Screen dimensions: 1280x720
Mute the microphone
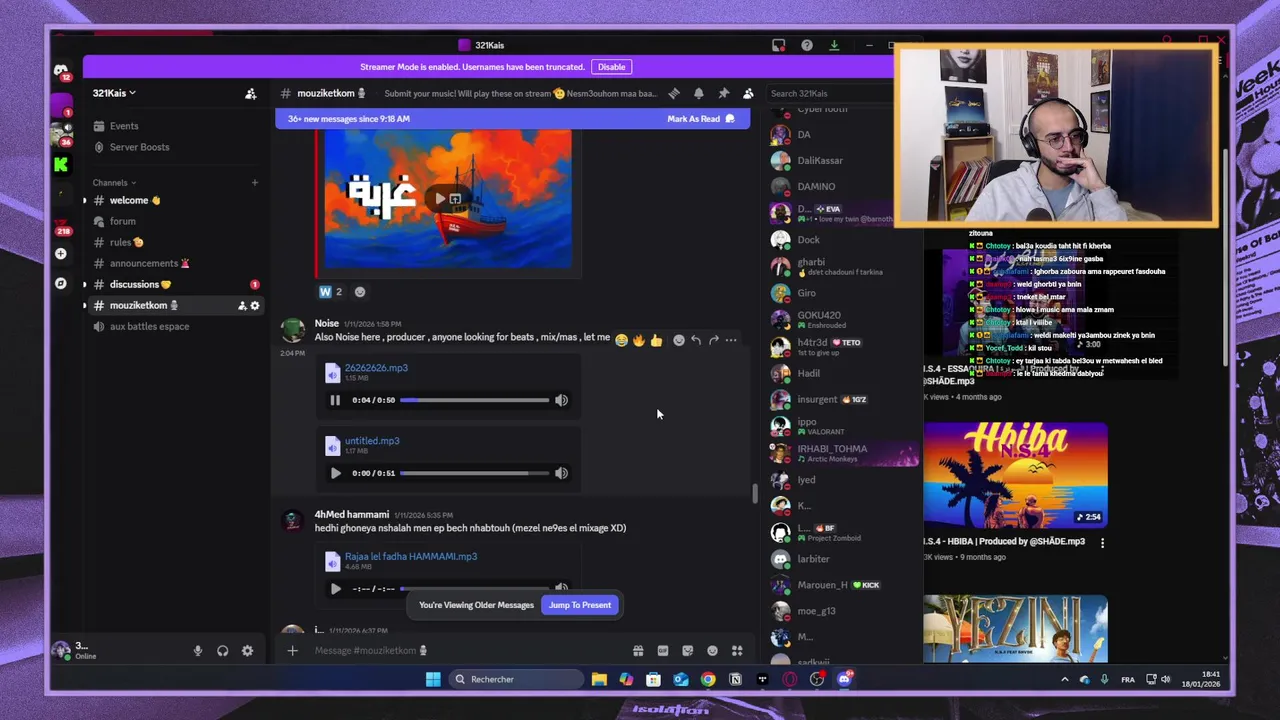coord(198,651)
